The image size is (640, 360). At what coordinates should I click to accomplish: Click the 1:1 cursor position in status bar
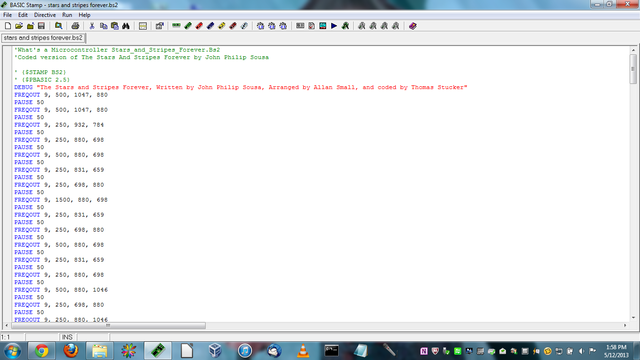click(x=6, y=337)
